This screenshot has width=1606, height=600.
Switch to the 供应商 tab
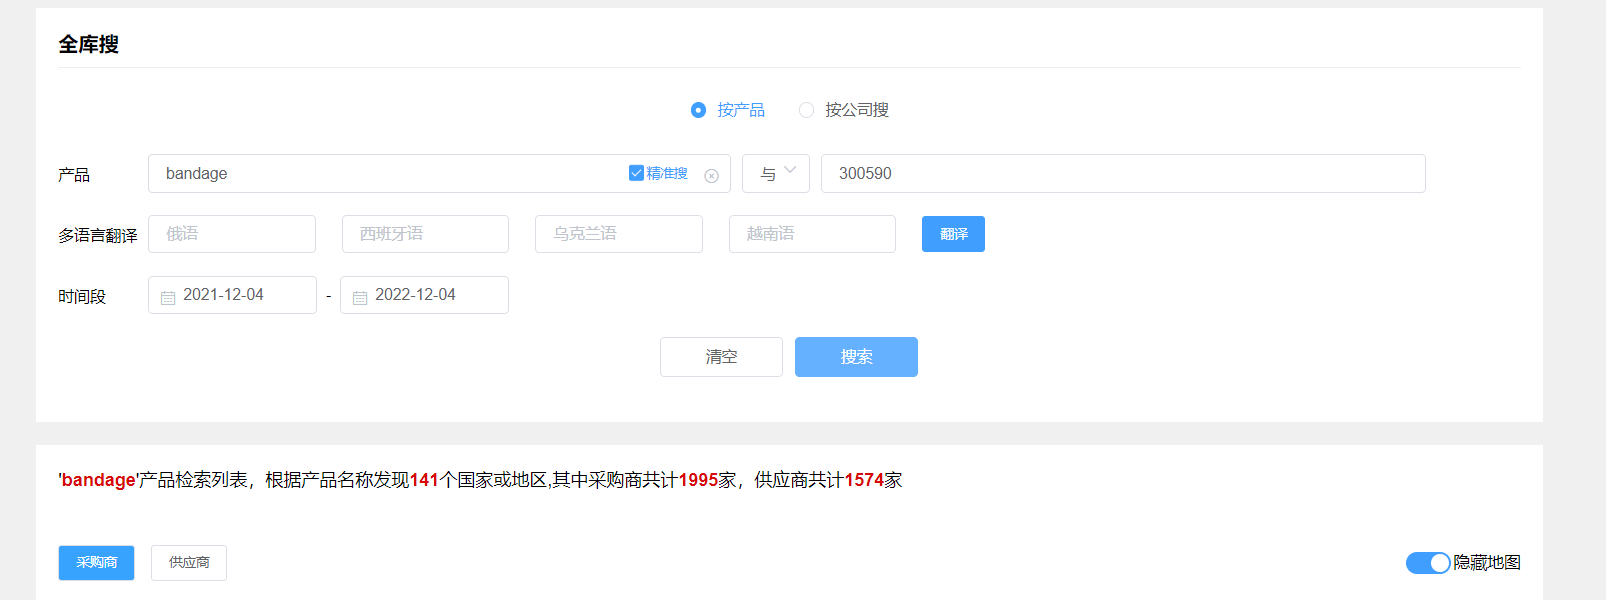point(189,563)
